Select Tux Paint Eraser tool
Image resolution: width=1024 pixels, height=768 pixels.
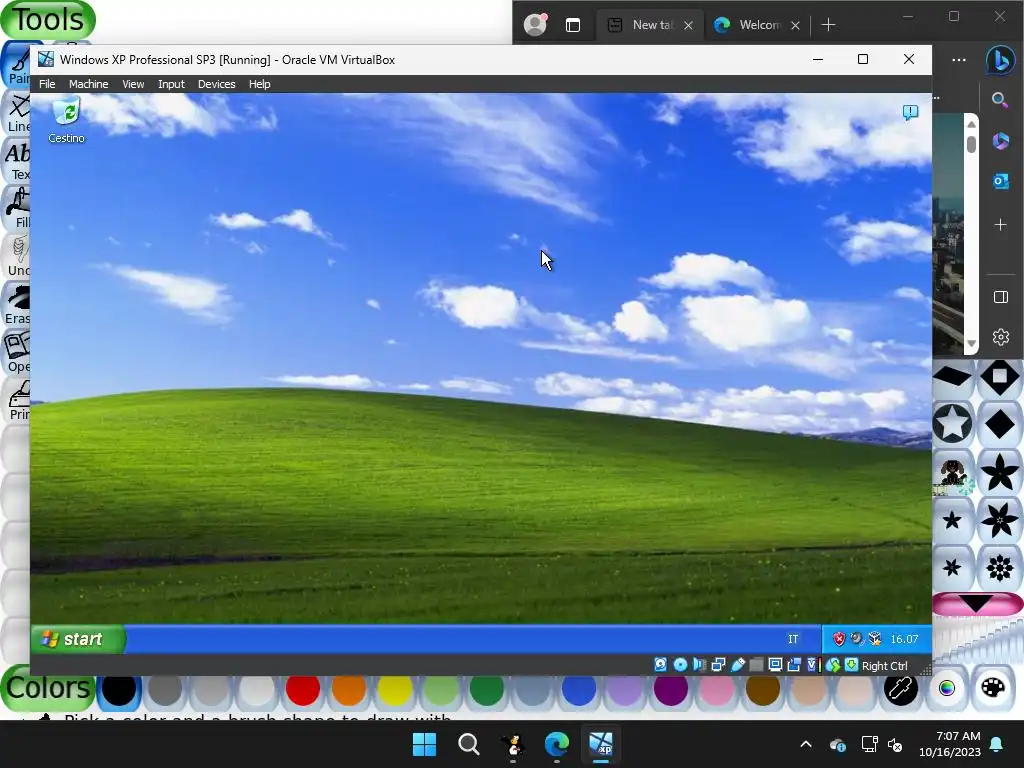[x=17, y=304]
